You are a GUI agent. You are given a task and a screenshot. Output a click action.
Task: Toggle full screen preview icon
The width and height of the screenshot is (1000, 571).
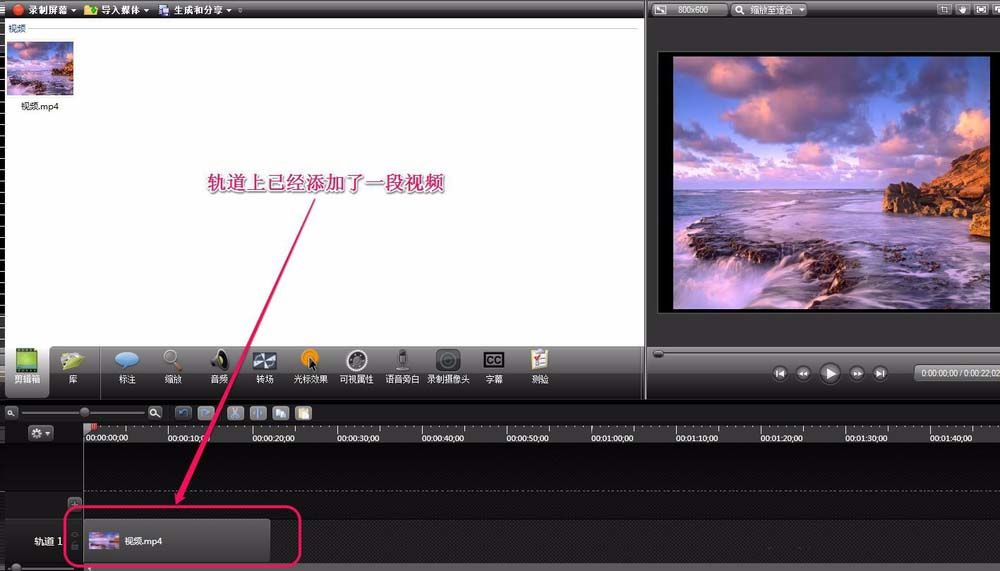click(981, 10)
